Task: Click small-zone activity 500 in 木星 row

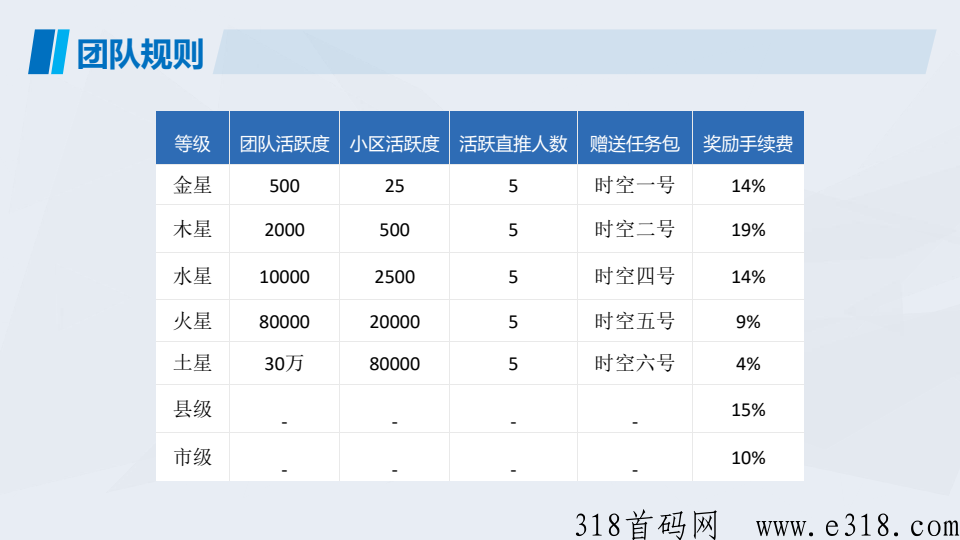Action: pyautogui.click(x=394, y=230)
